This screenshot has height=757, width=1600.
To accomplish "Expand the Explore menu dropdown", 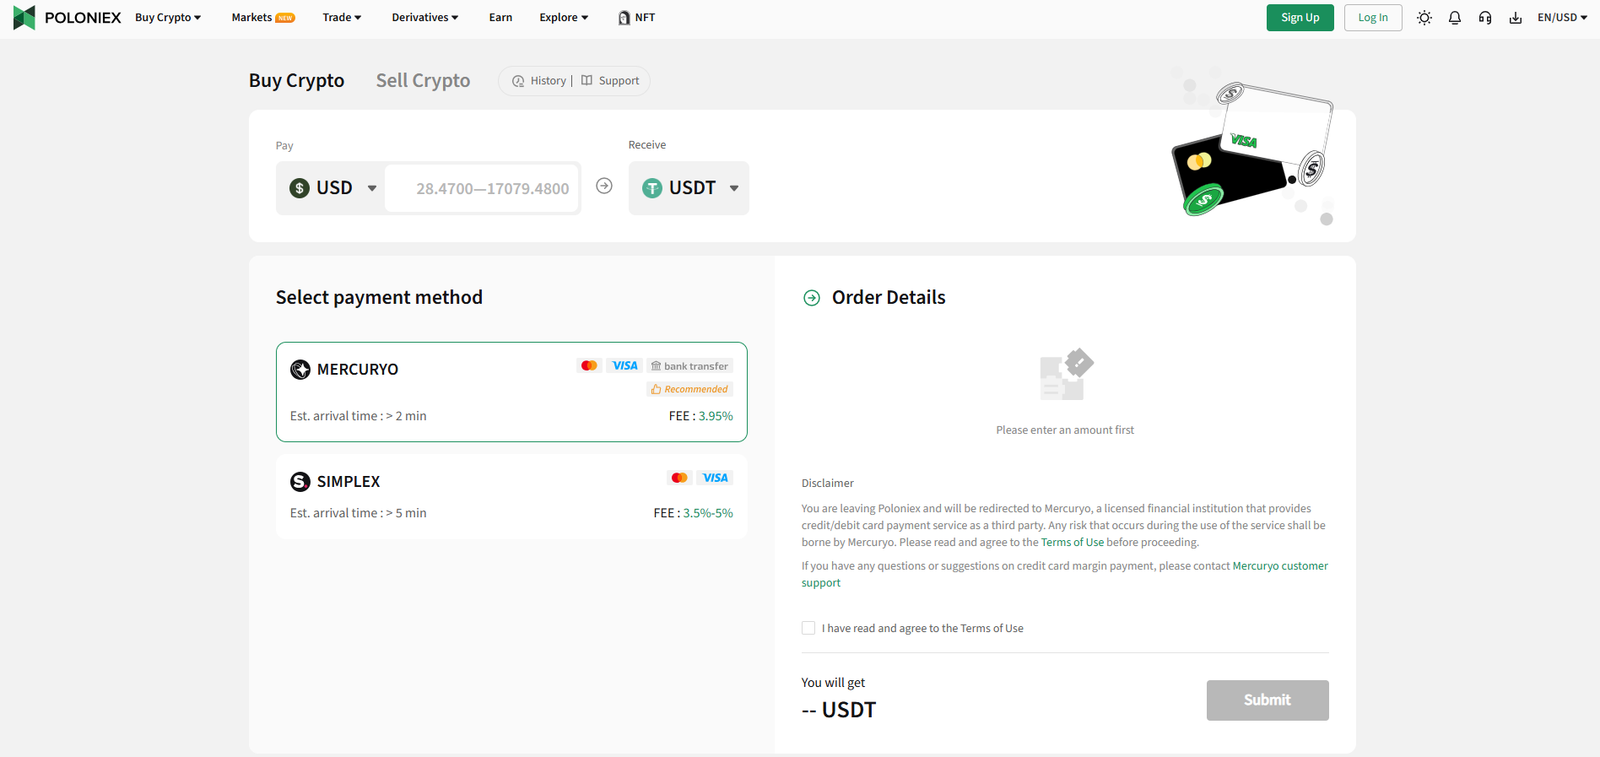I will click(564, 18).
